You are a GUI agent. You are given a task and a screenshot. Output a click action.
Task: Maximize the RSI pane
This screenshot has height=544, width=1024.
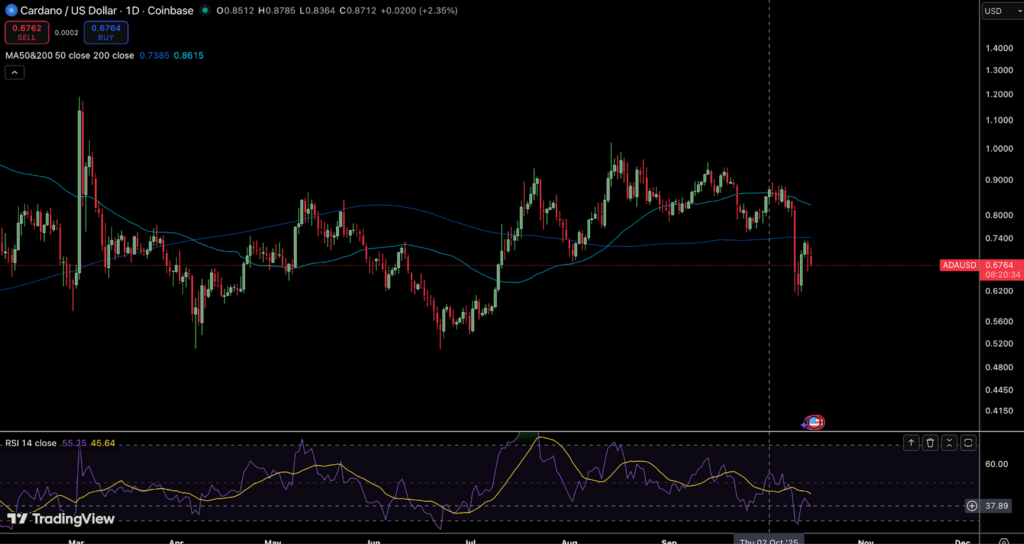click(x=968, y=442)
